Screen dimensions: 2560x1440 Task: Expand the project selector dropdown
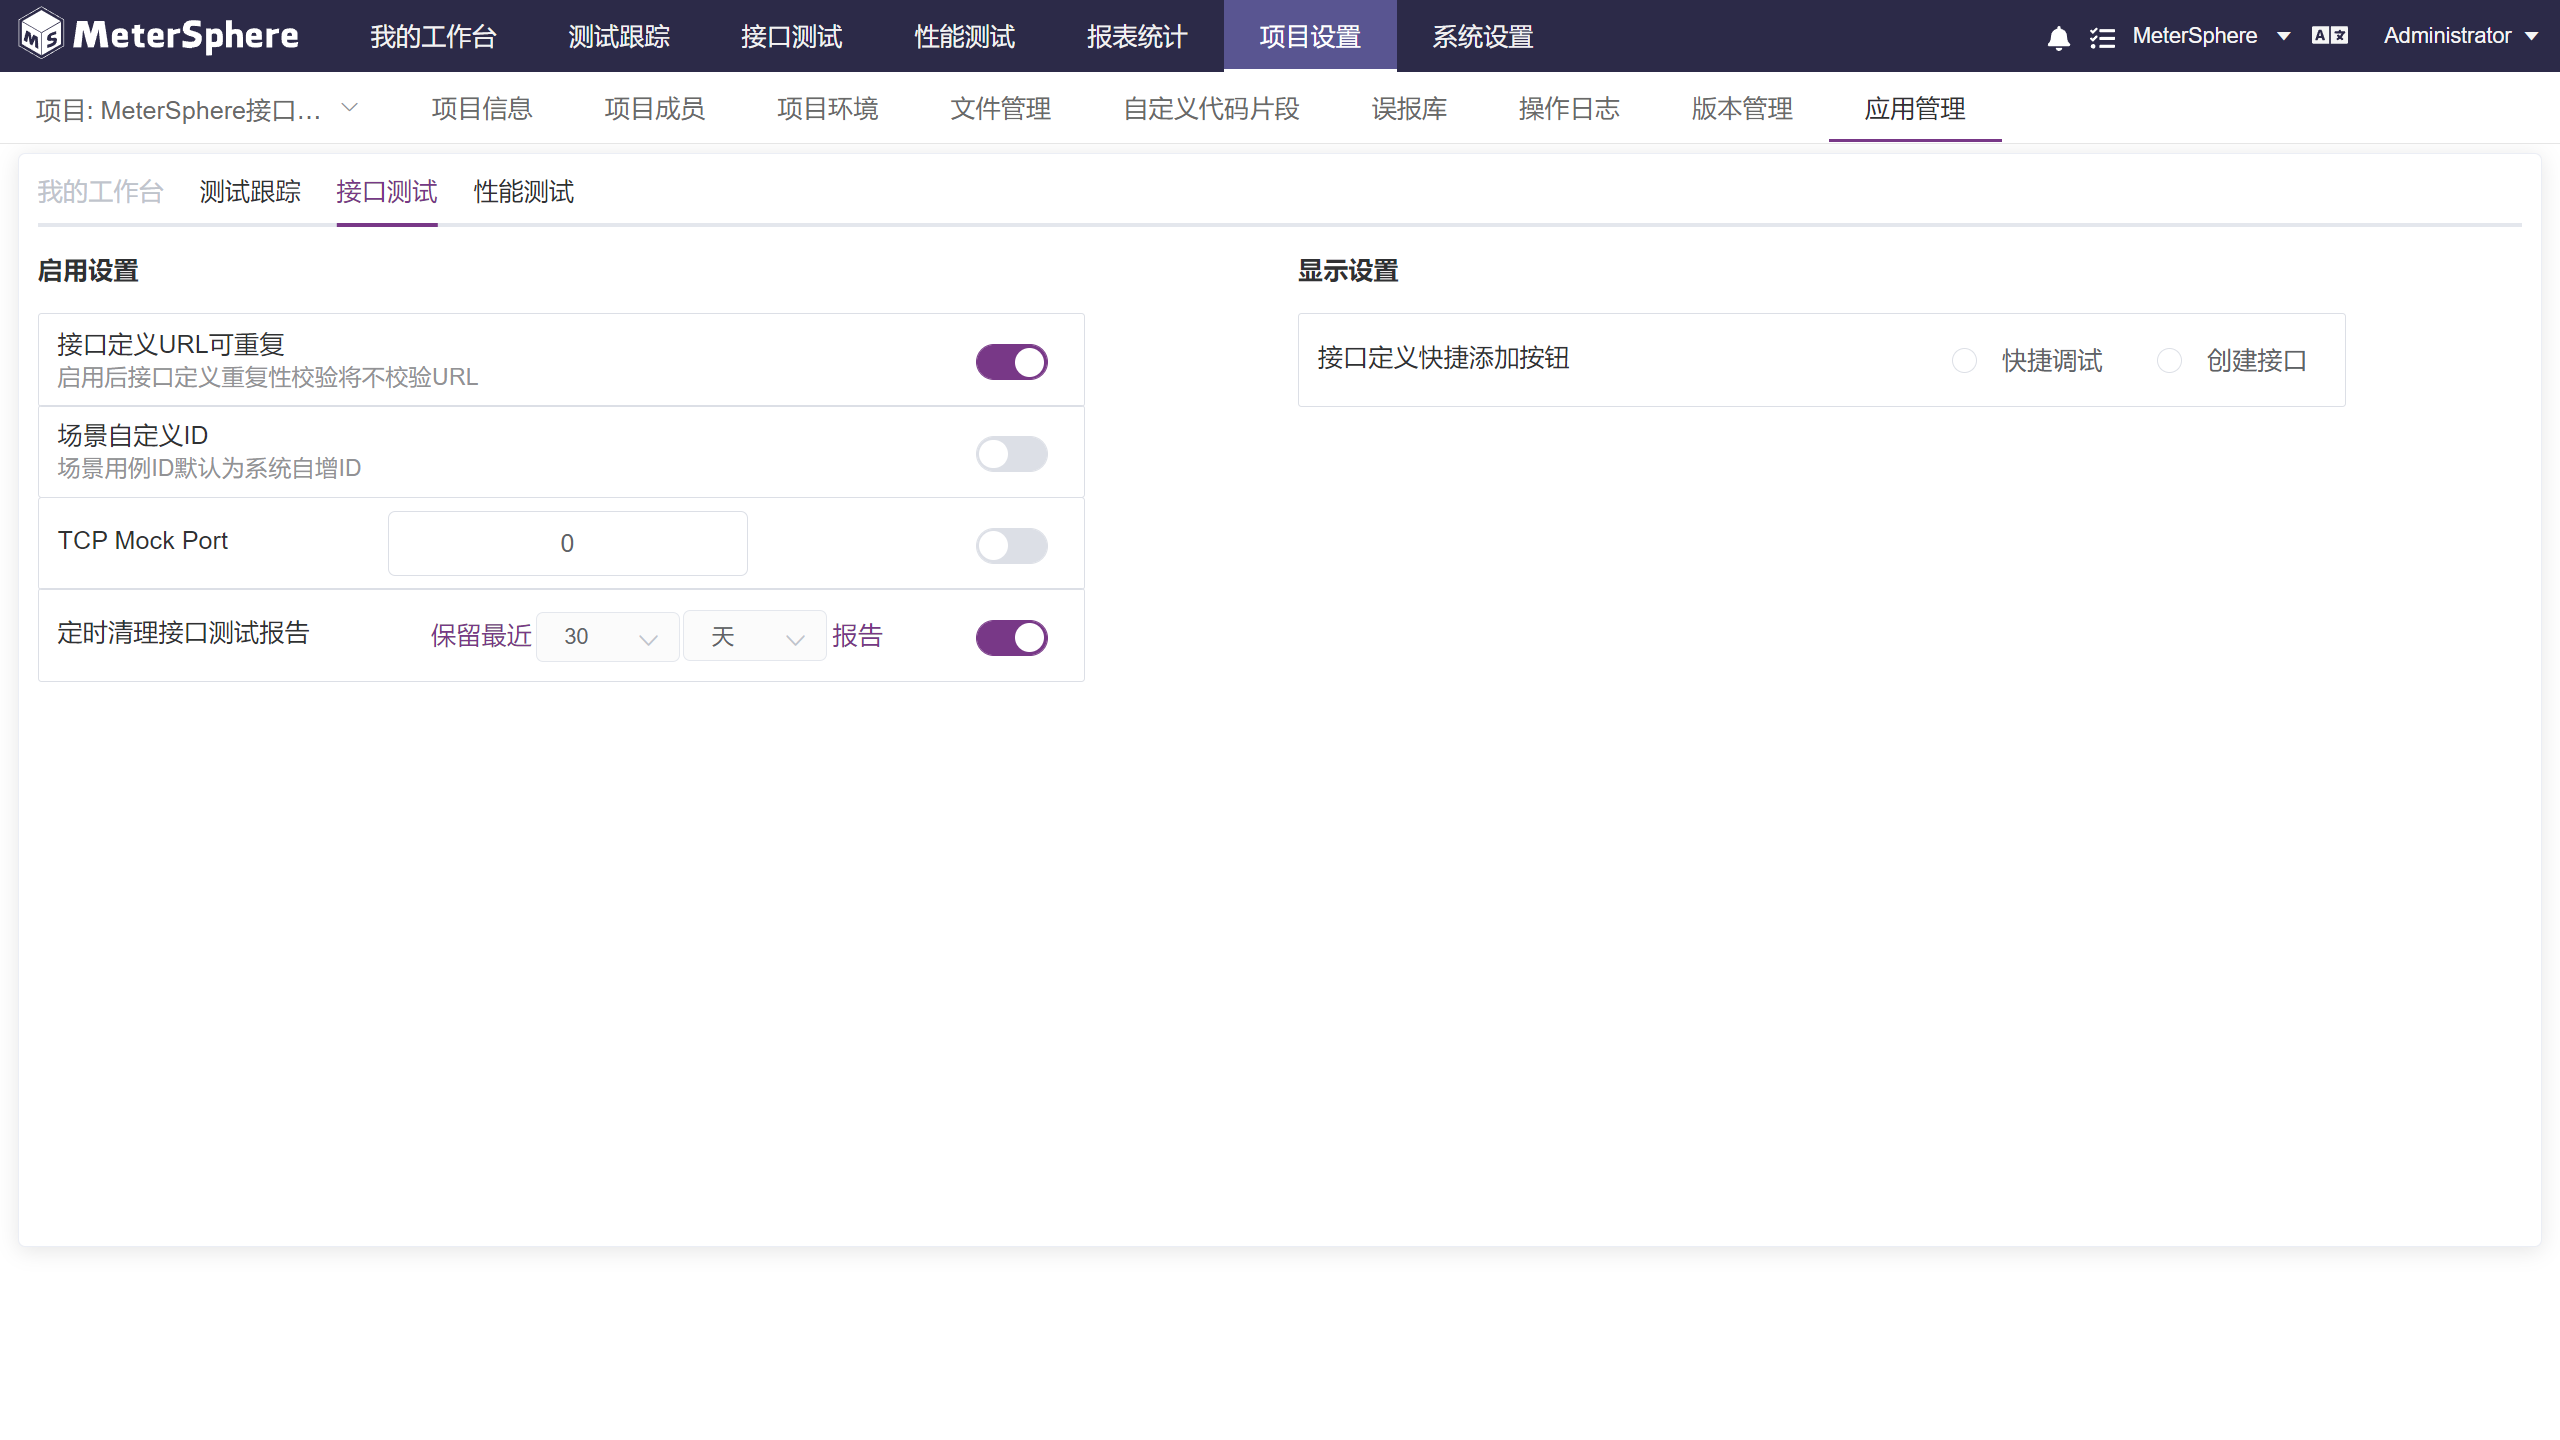(349, 108)
